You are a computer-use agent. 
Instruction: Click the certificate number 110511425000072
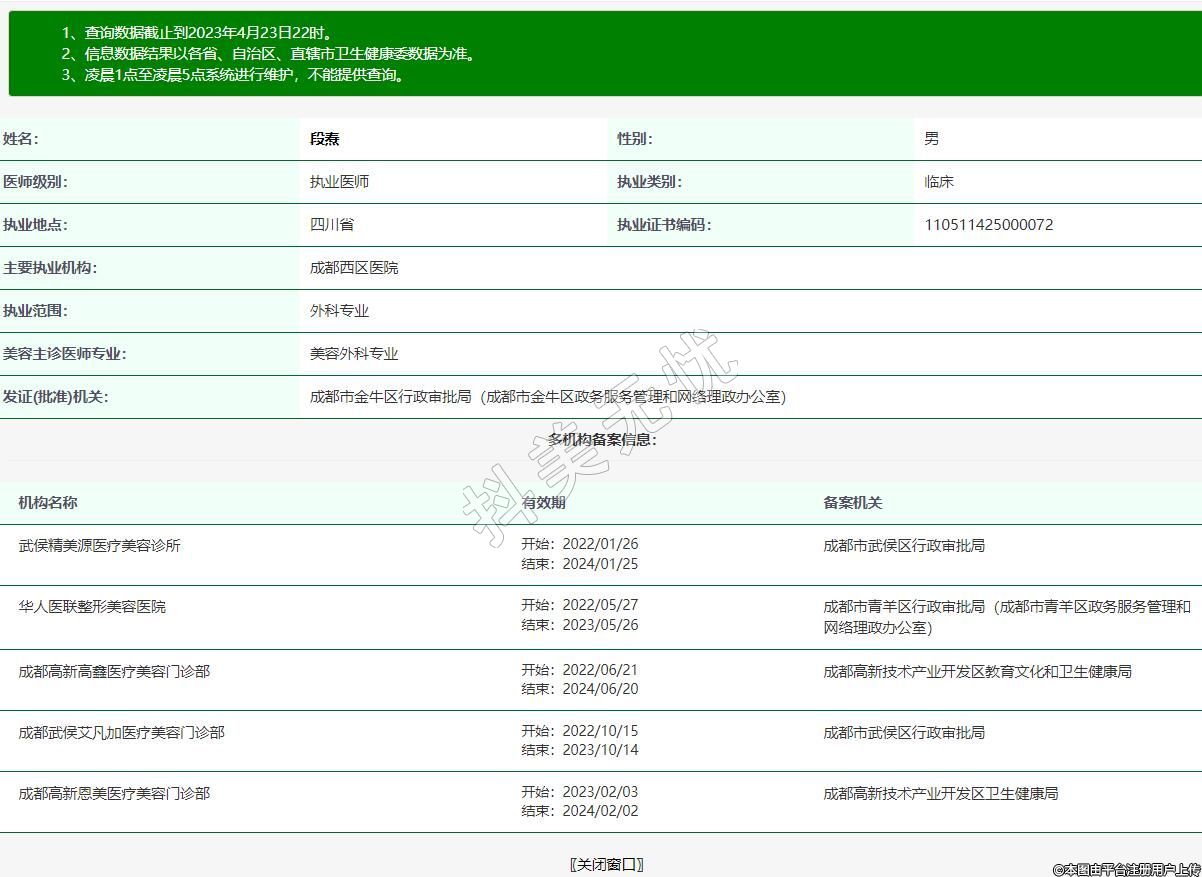(988, 225)
